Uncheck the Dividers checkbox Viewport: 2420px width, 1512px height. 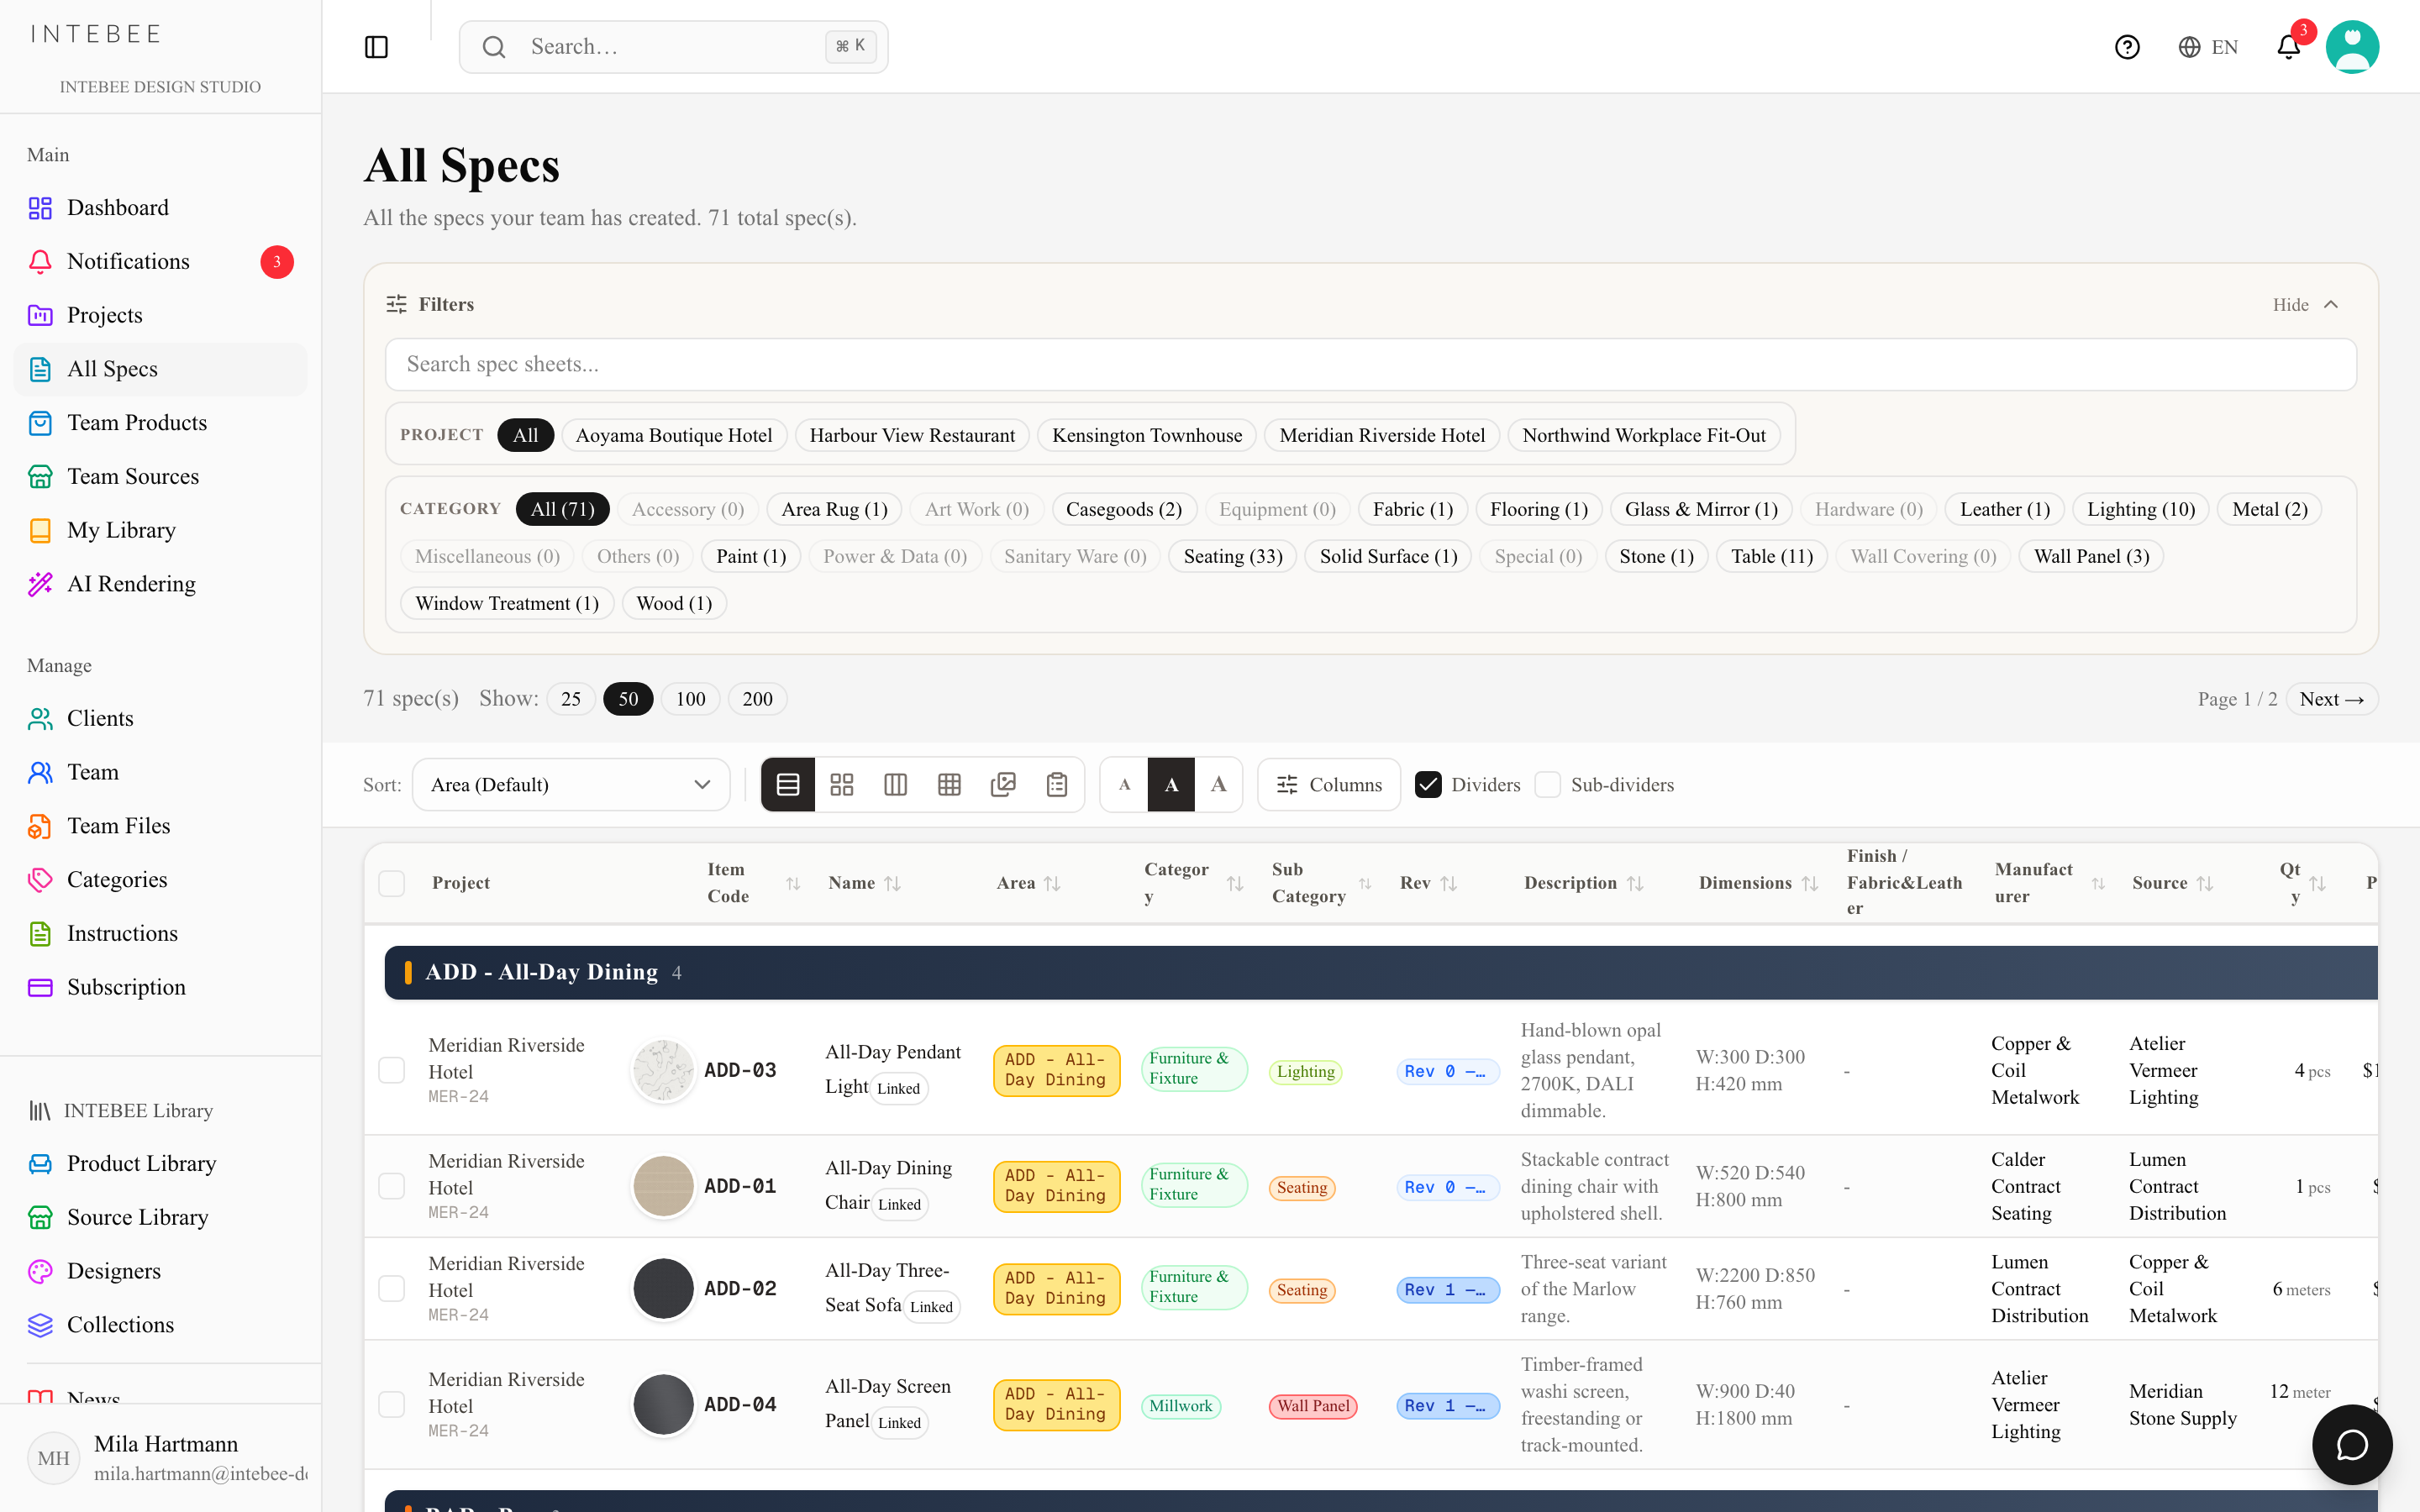(x=1428, y=785)
